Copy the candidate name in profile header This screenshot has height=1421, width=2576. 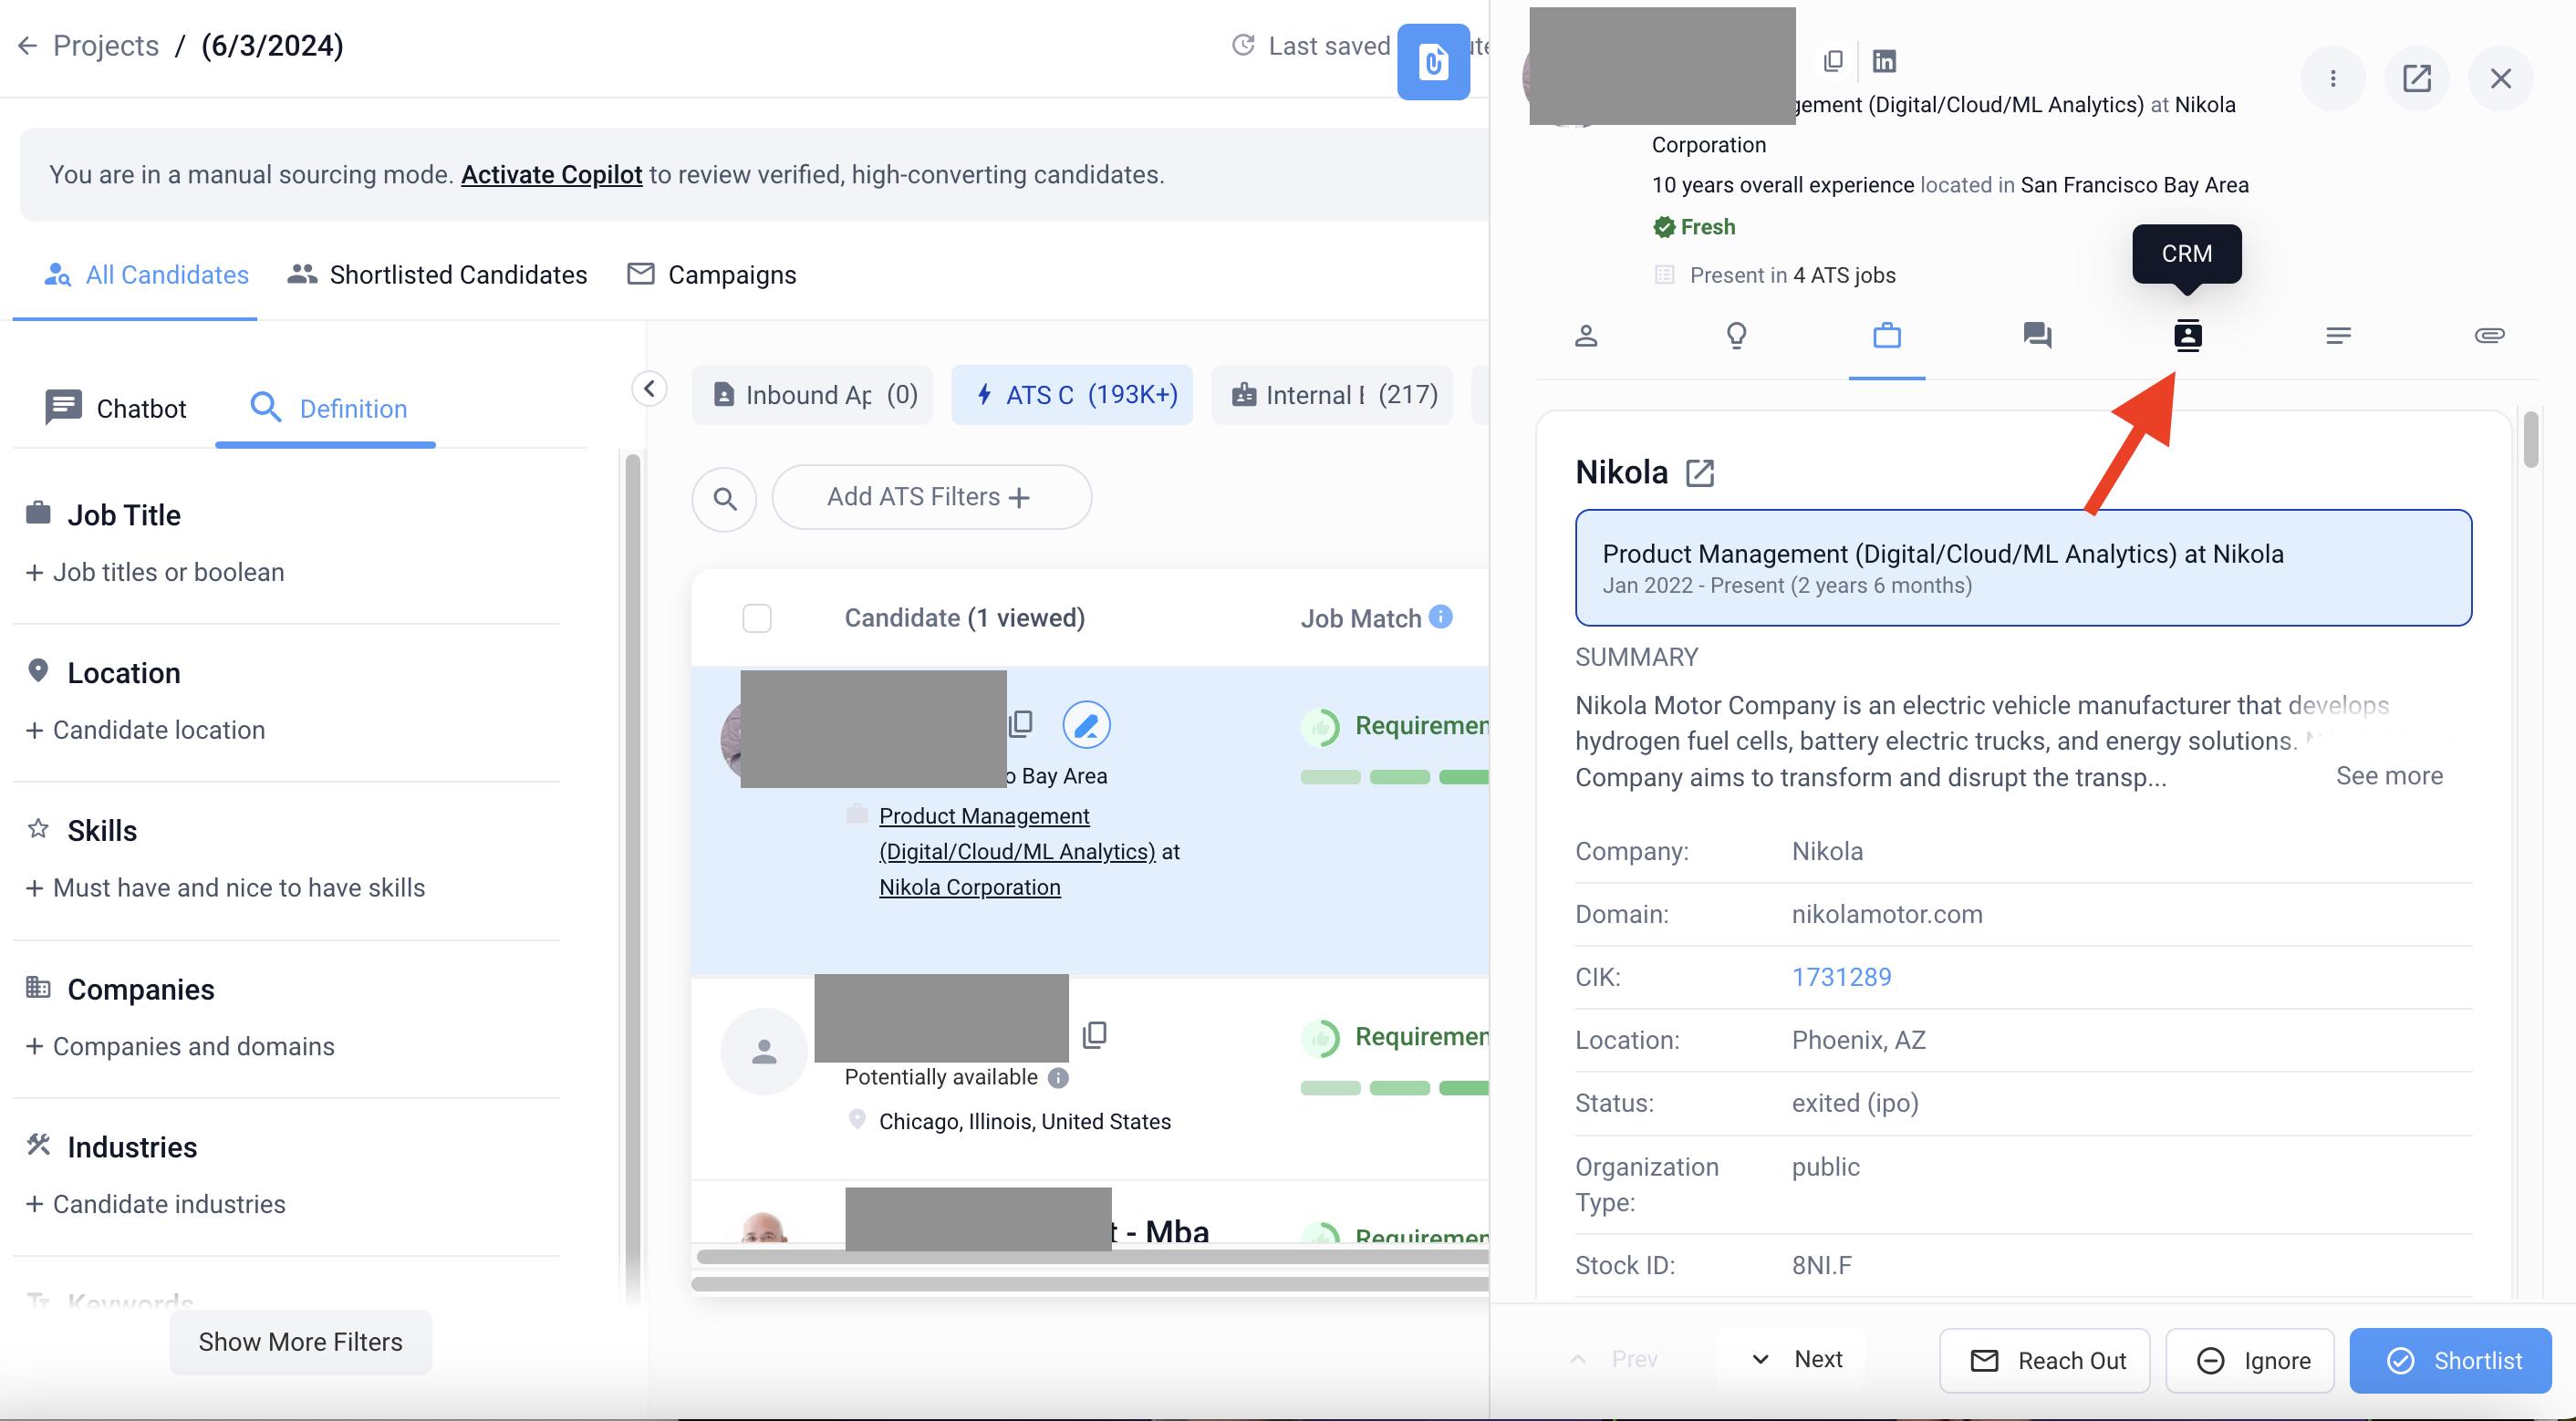[x=1832, y=61]
